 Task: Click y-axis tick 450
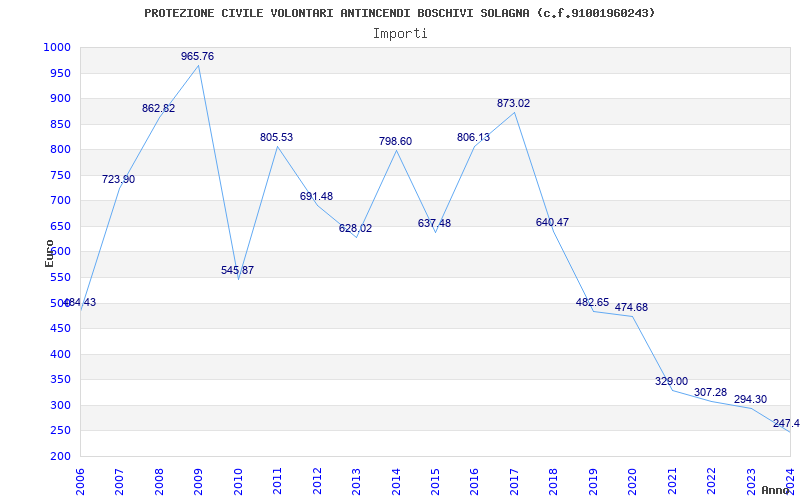(60, 329)
